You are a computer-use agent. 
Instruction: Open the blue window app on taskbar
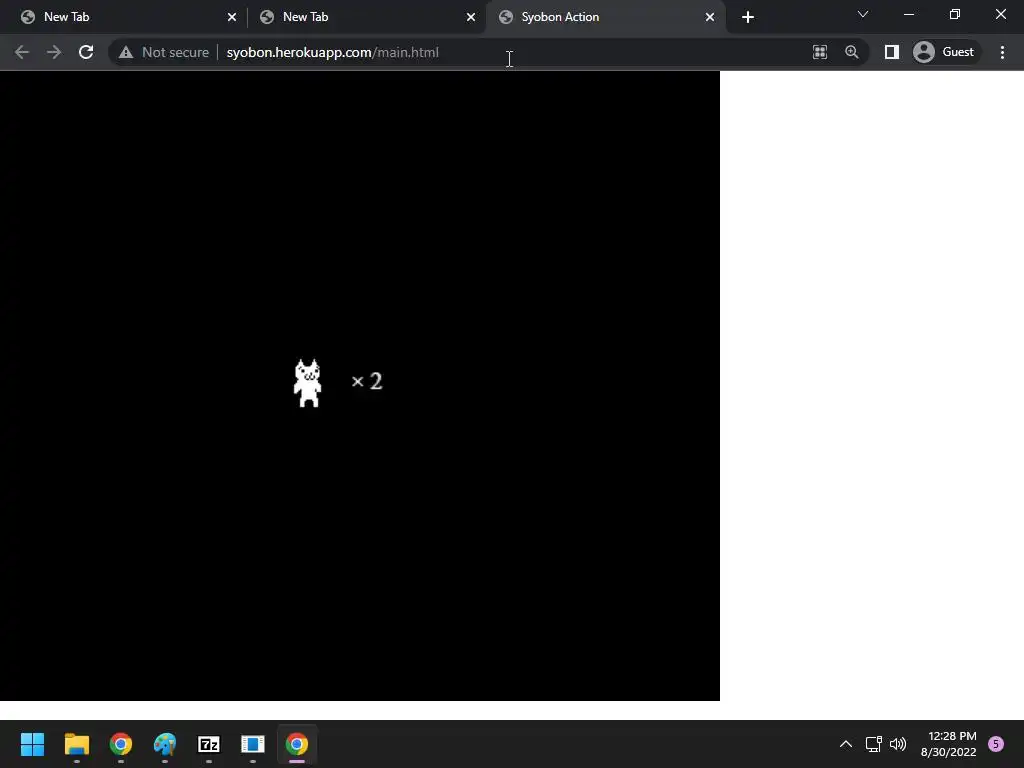[253, 744]
